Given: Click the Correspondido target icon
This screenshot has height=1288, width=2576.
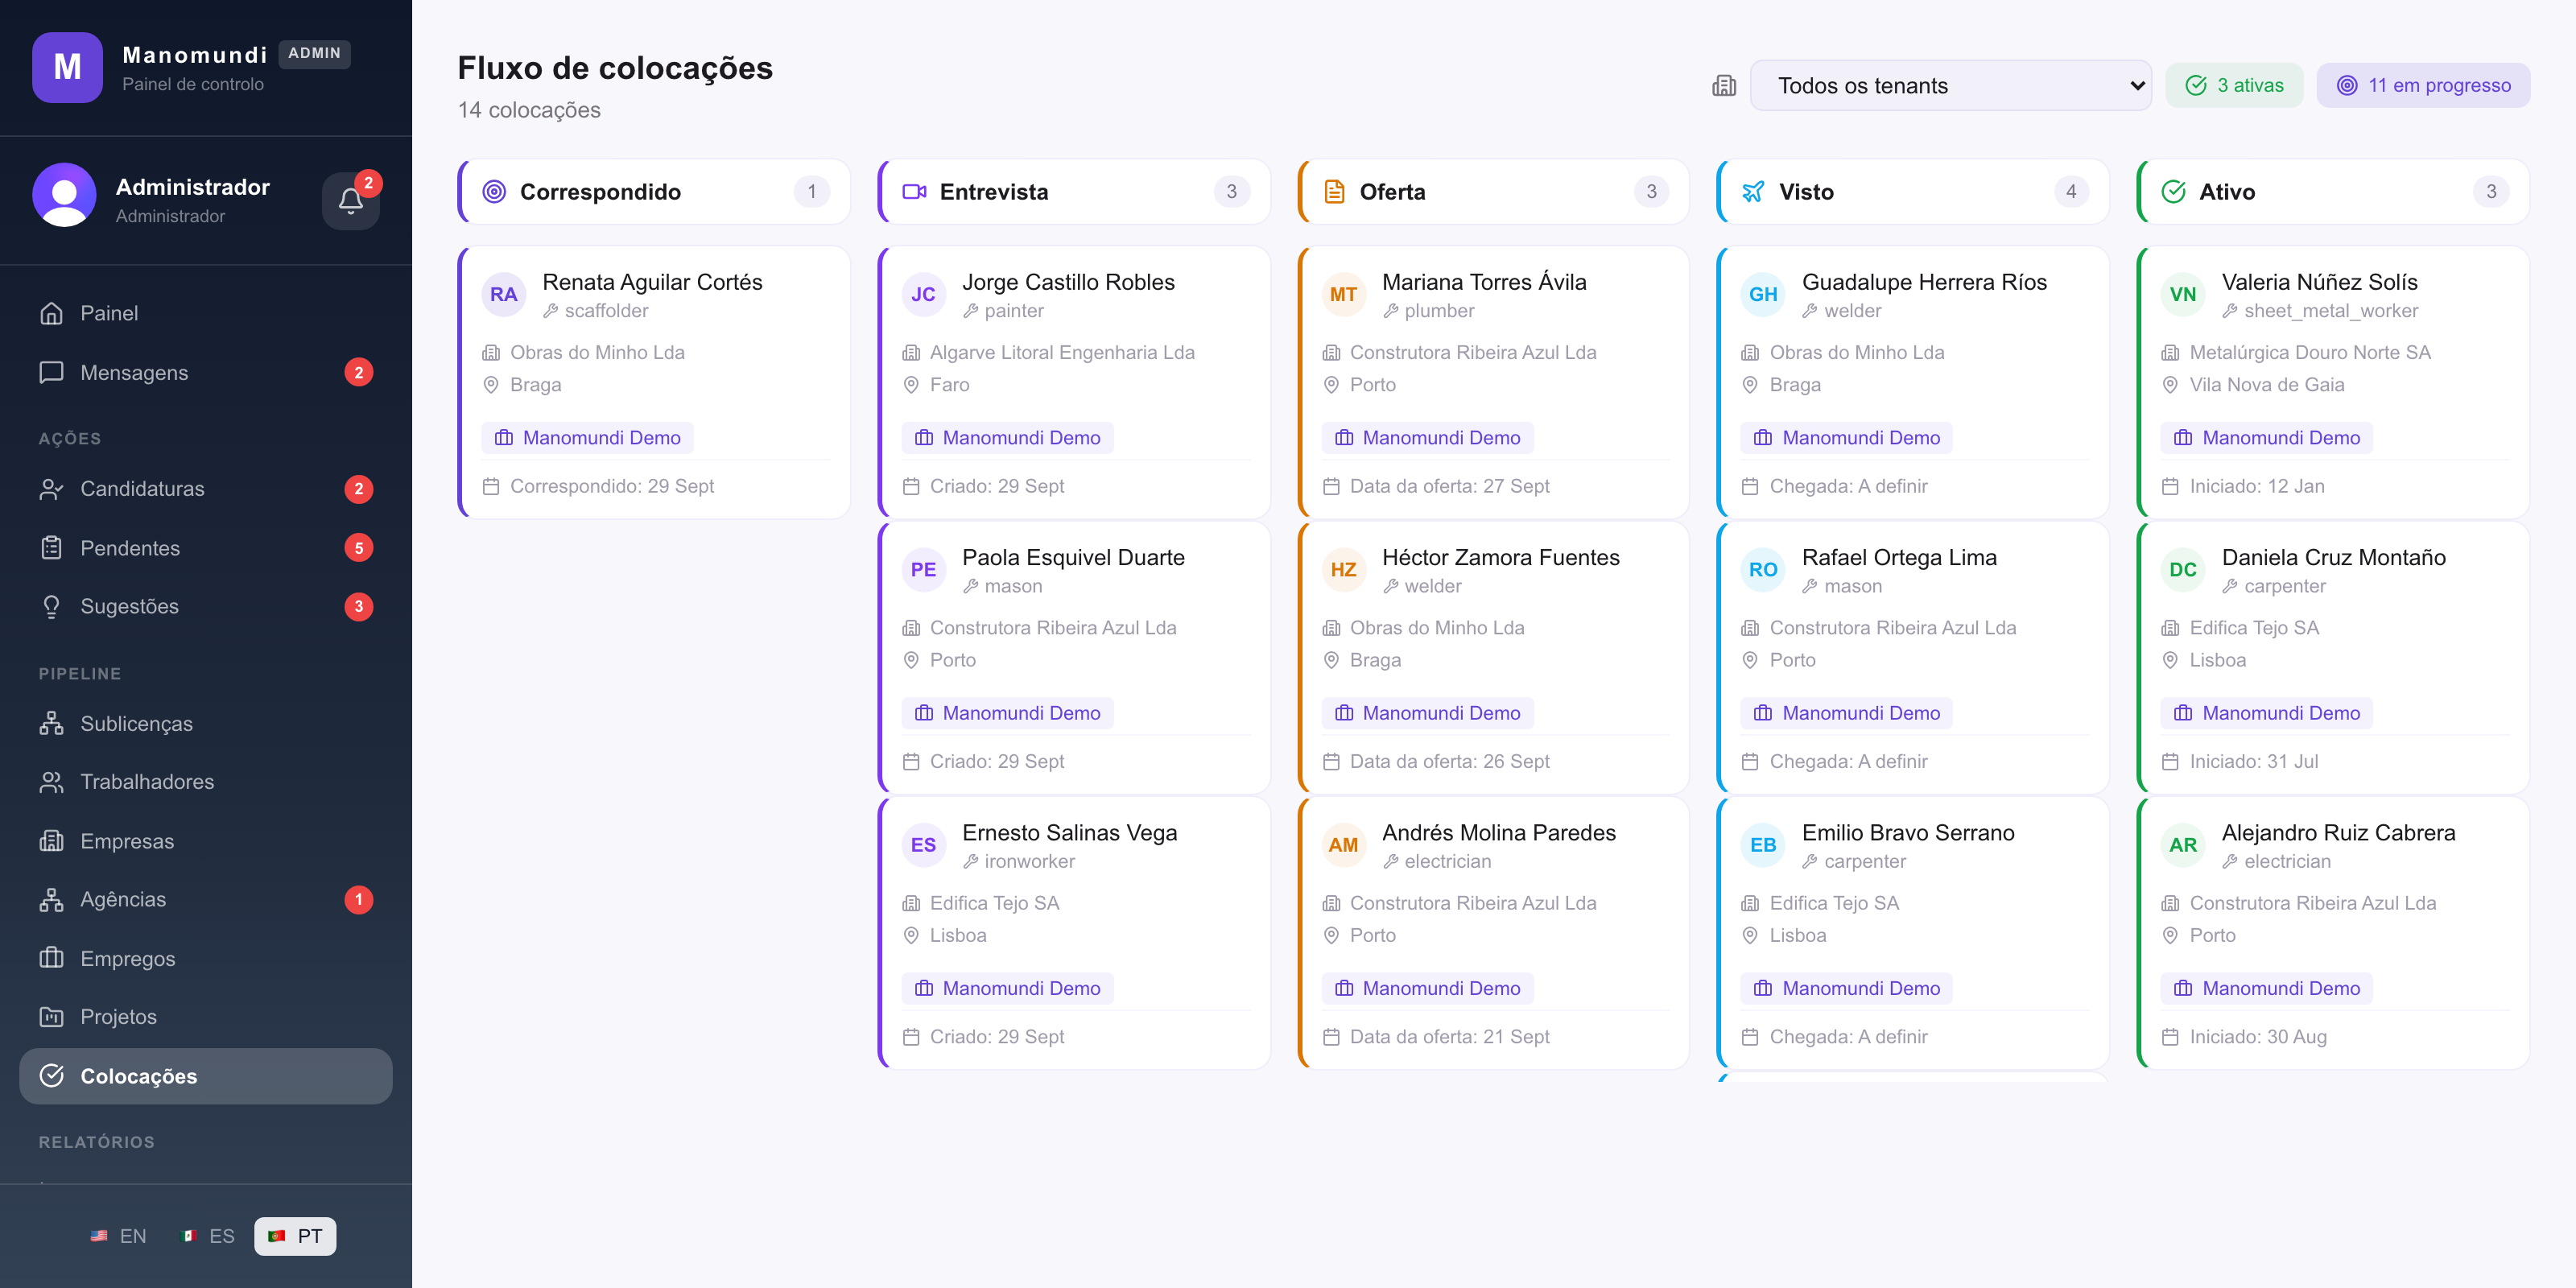Looking at the screenshot, I should [x=494, y=192].
